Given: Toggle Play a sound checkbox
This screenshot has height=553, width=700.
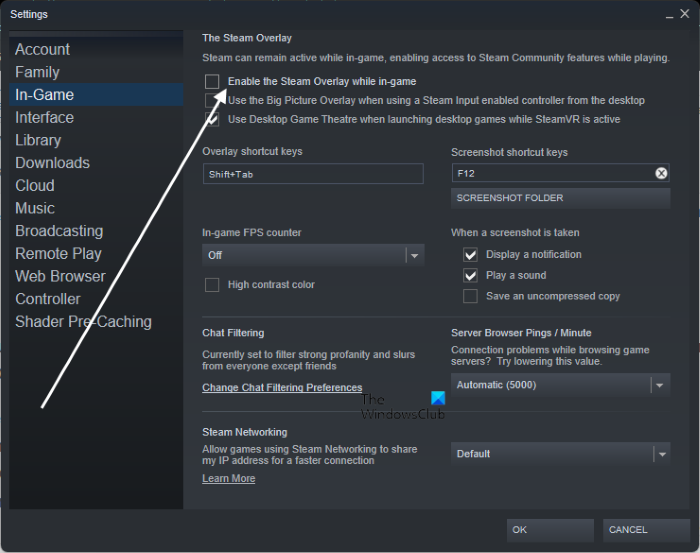Looking at the screenshot, I should pos(470,276).
